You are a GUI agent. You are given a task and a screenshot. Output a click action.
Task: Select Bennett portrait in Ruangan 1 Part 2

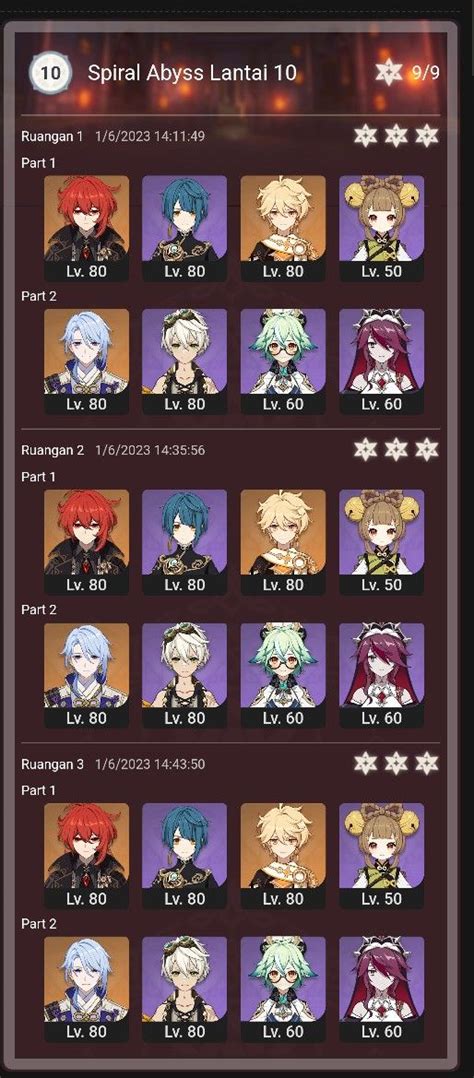184,362
